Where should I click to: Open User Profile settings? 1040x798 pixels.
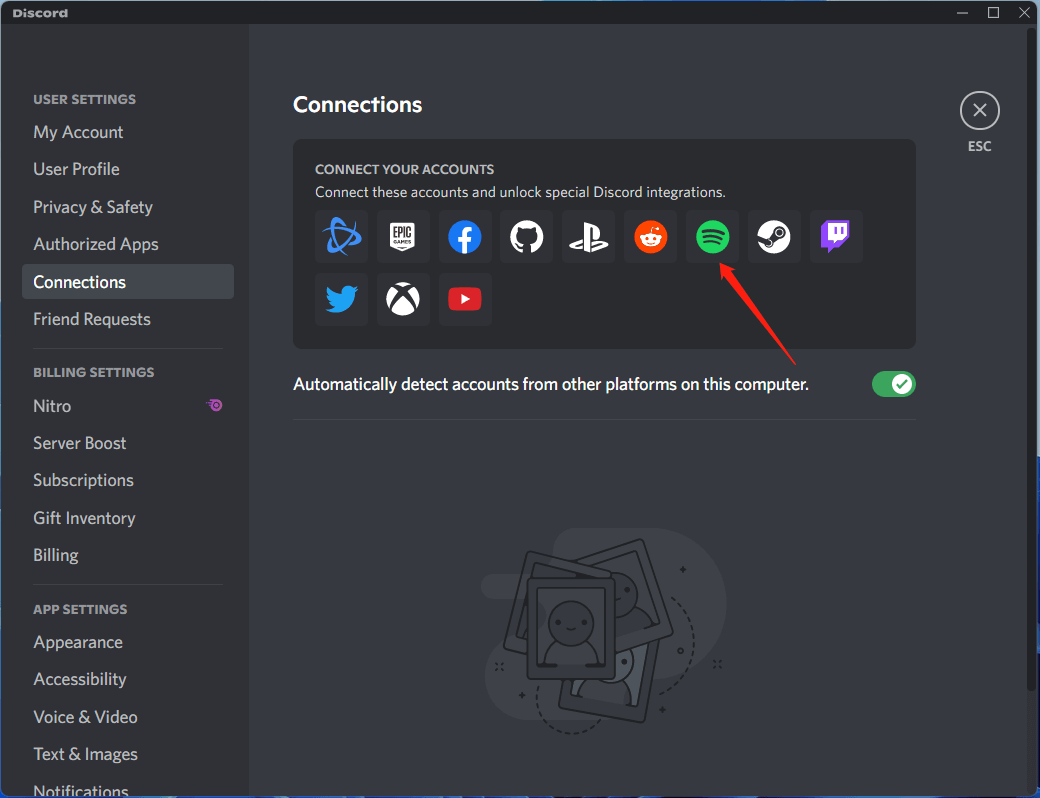(x=128, y=169)
